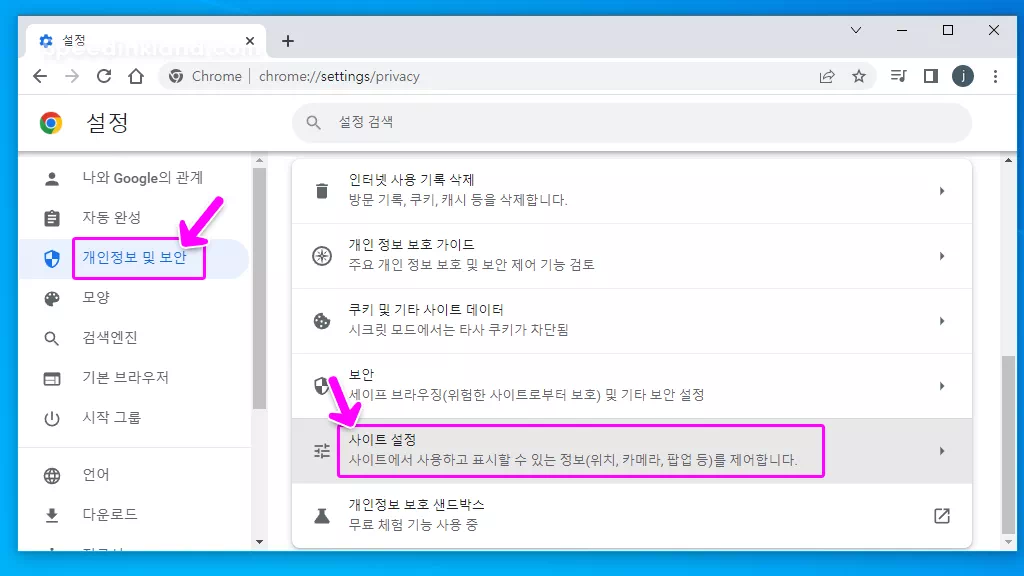This screenshot has height=576, width=1024.
Task: Click the browser window icon for 기본 브라우저
Action: tap(52, 378)
